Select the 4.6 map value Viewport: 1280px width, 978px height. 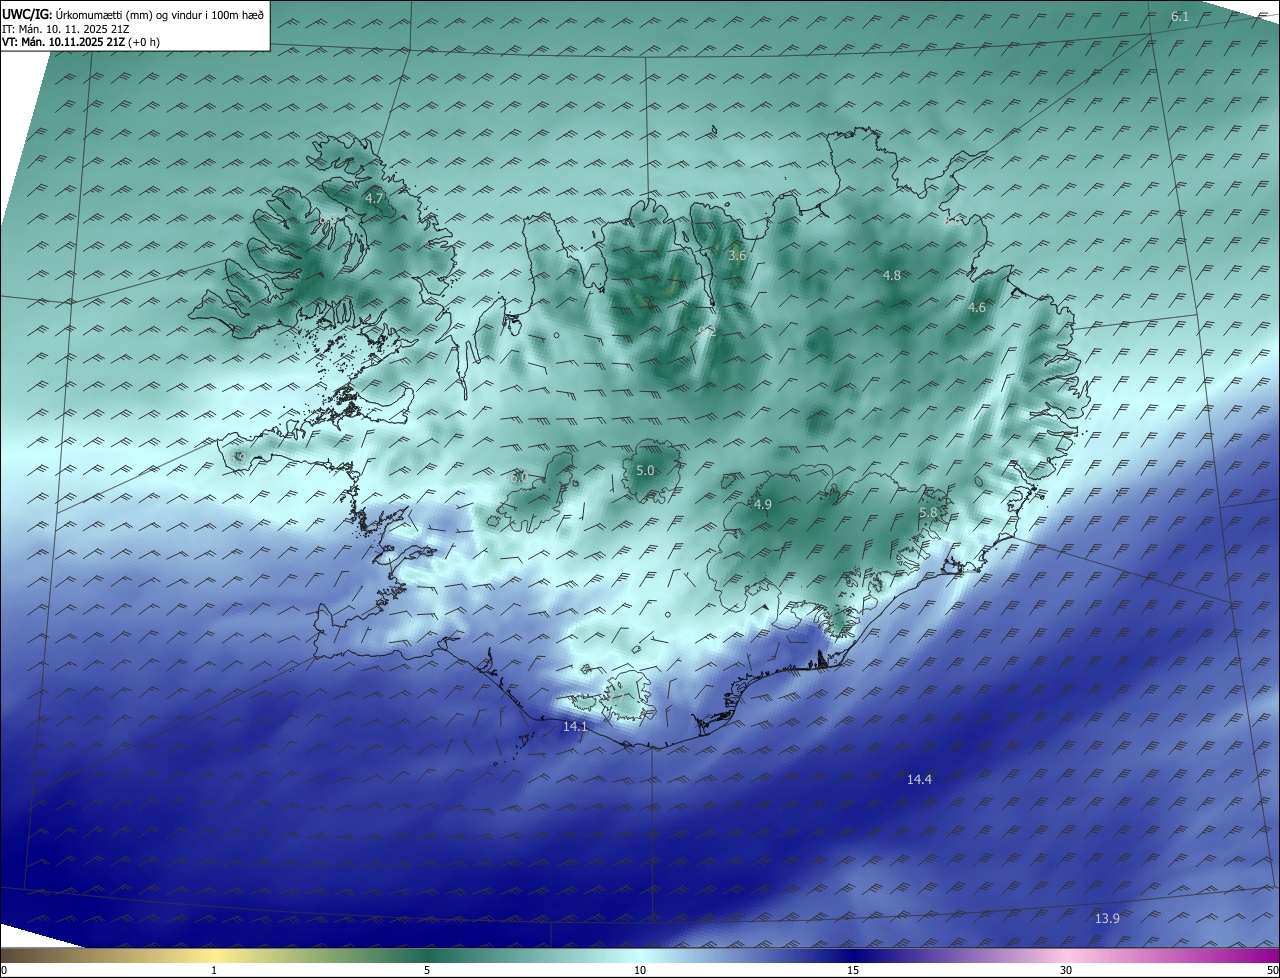pos(977,308)
